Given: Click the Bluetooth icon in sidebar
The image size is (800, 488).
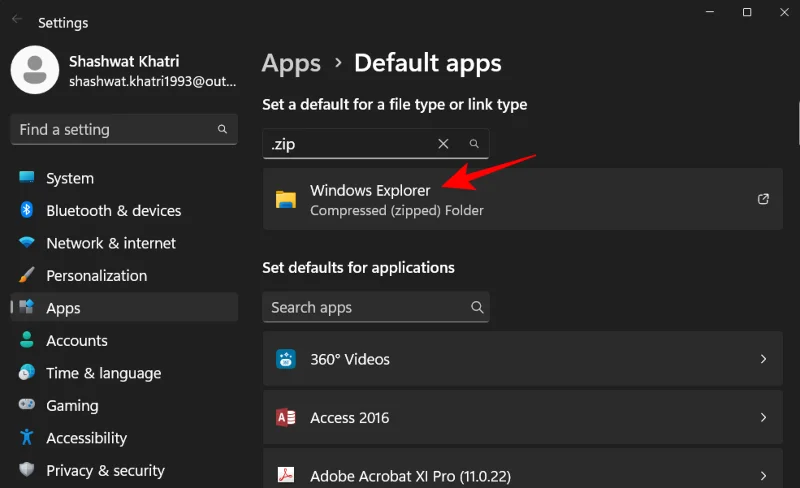Looking at the screenshot, I should 27,210.
